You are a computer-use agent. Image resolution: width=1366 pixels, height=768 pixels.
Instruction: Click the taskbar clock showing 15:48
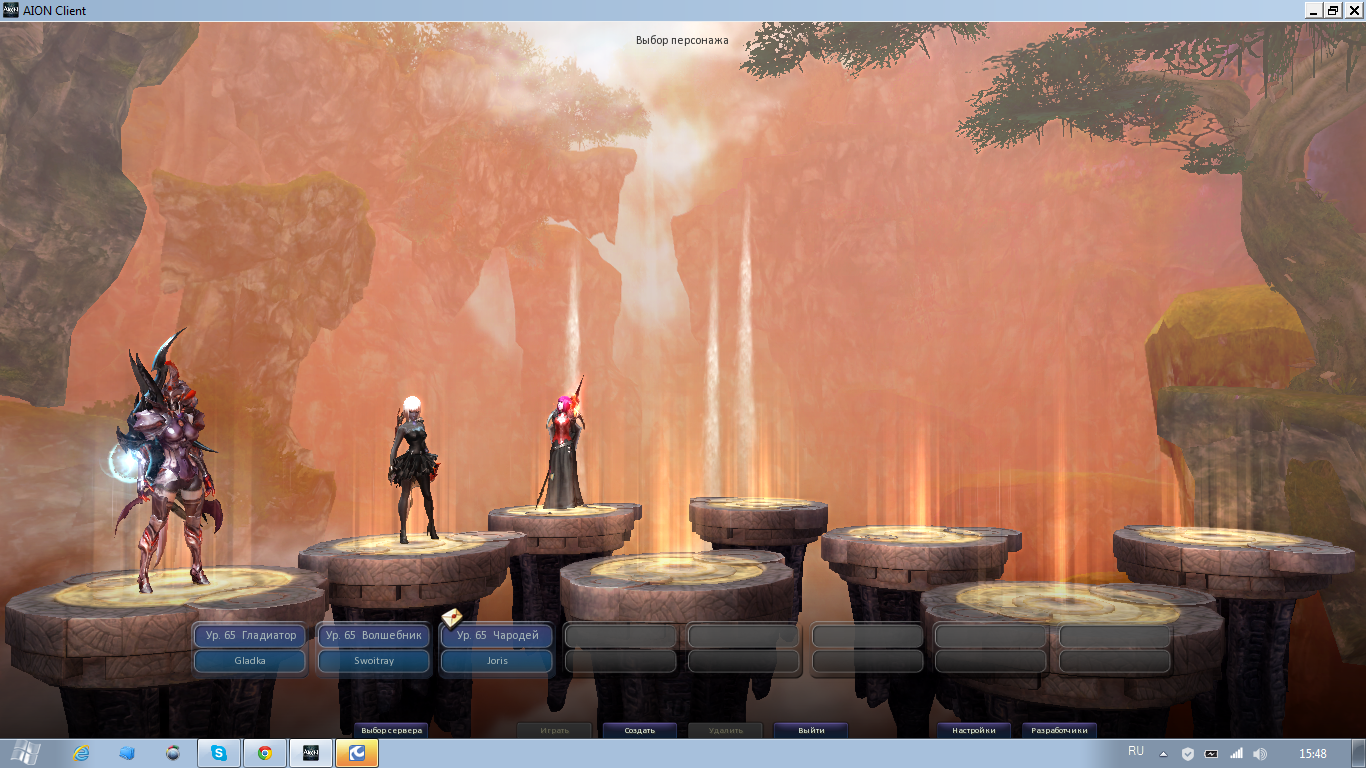[1312, 754]
